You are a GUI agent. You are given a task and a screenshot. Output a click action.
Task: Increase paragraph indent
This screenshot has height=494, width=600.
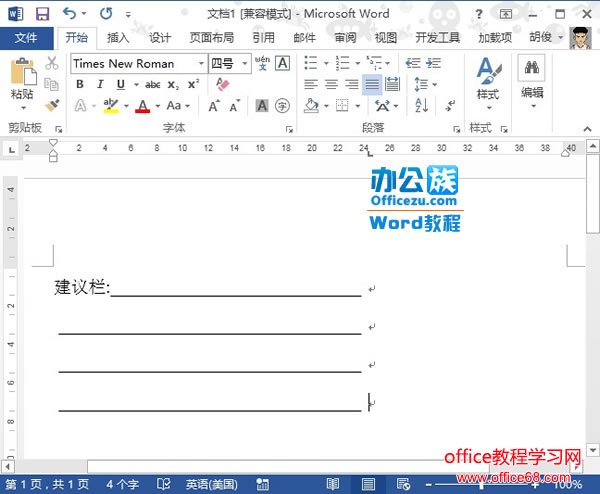tap(433, 63)
